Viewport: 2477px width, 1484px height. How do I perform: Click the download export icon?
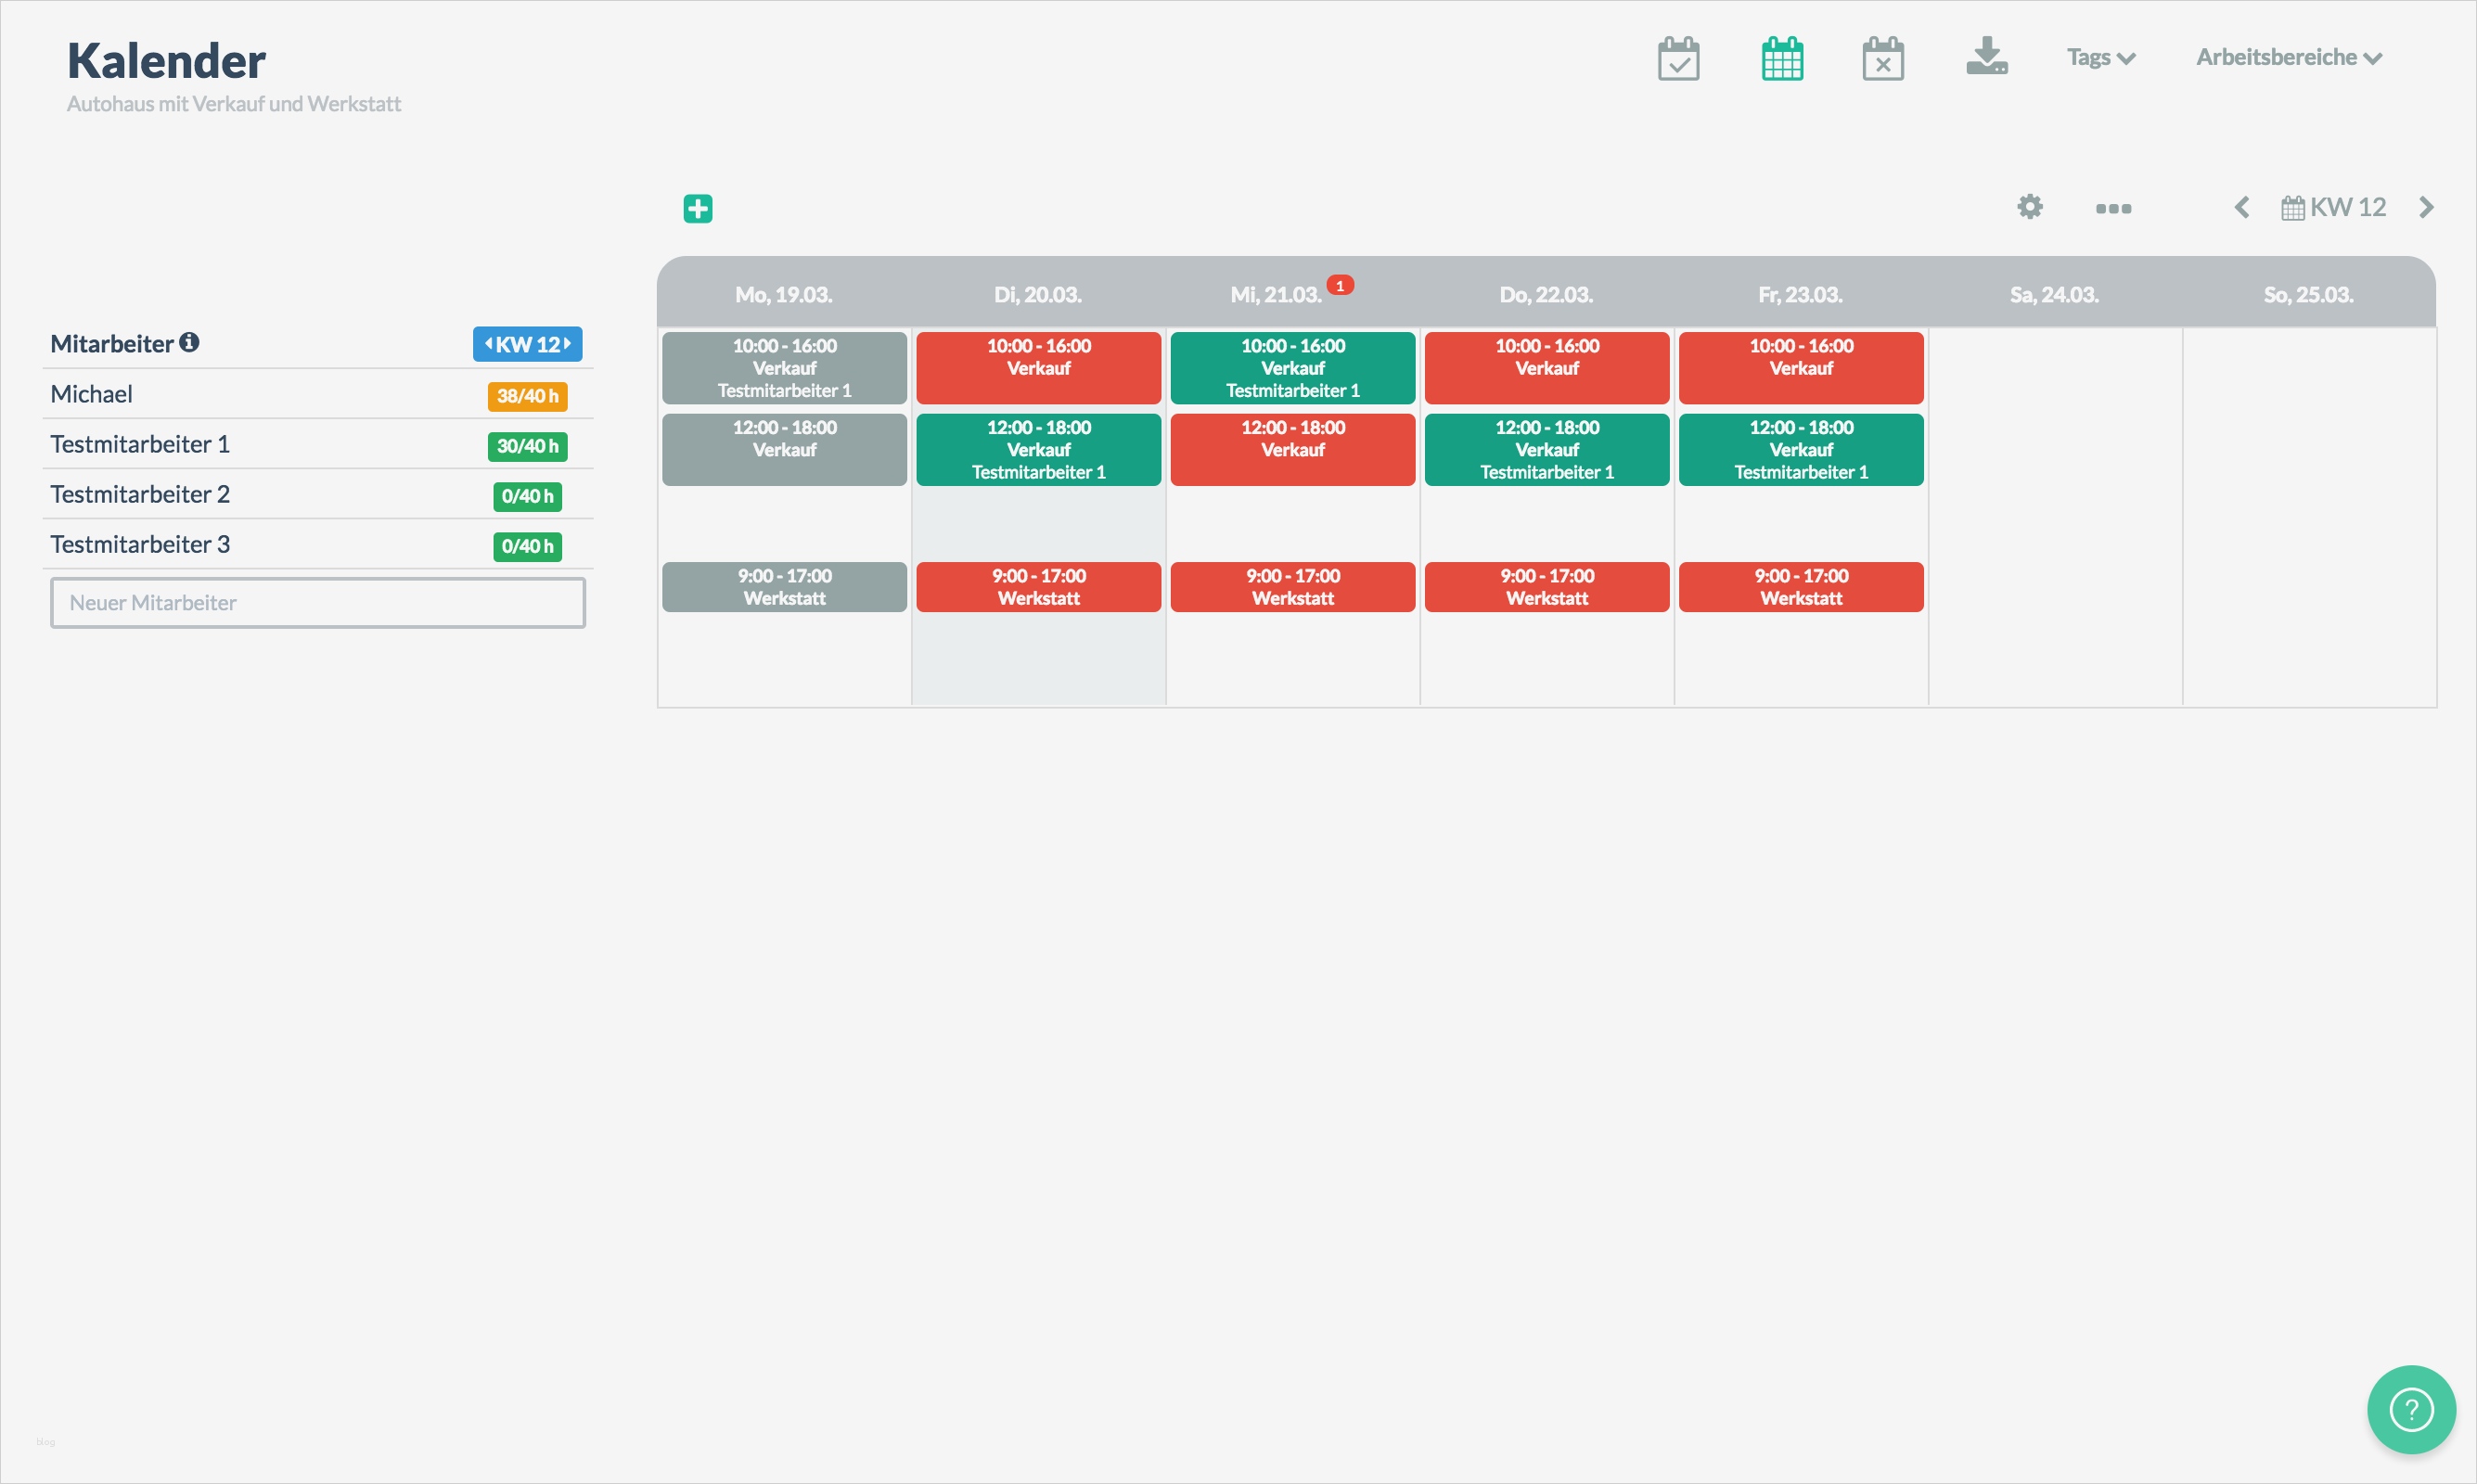tap(1986, 57)
